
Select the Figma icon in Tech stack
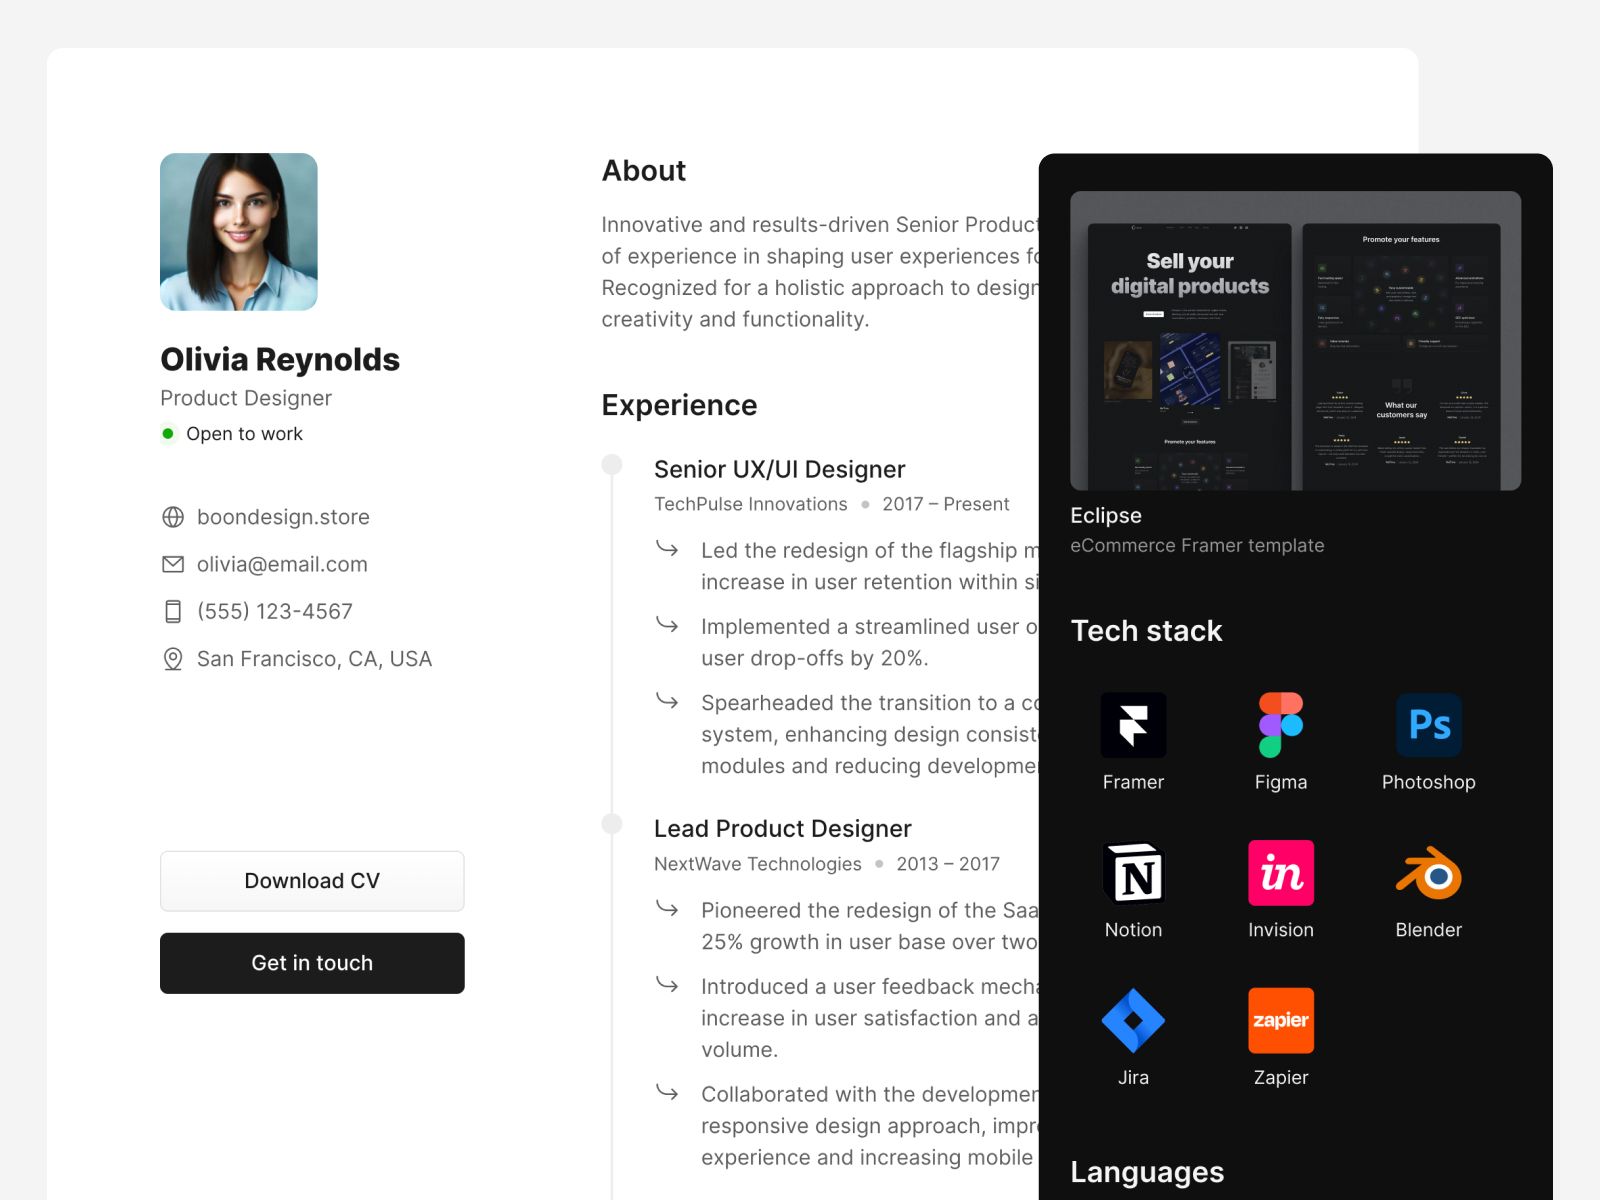[x=1280, y=725]
